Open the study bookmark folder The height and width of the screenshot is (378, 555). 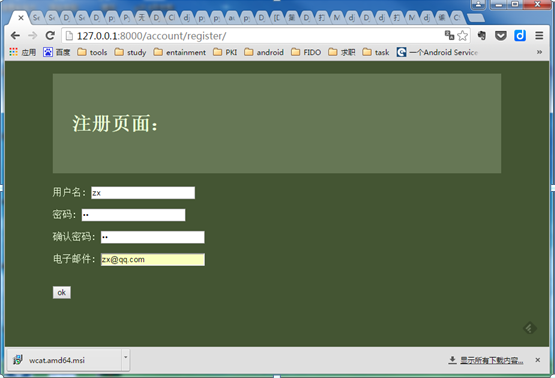pyautogui.click(x=131, y=52)
